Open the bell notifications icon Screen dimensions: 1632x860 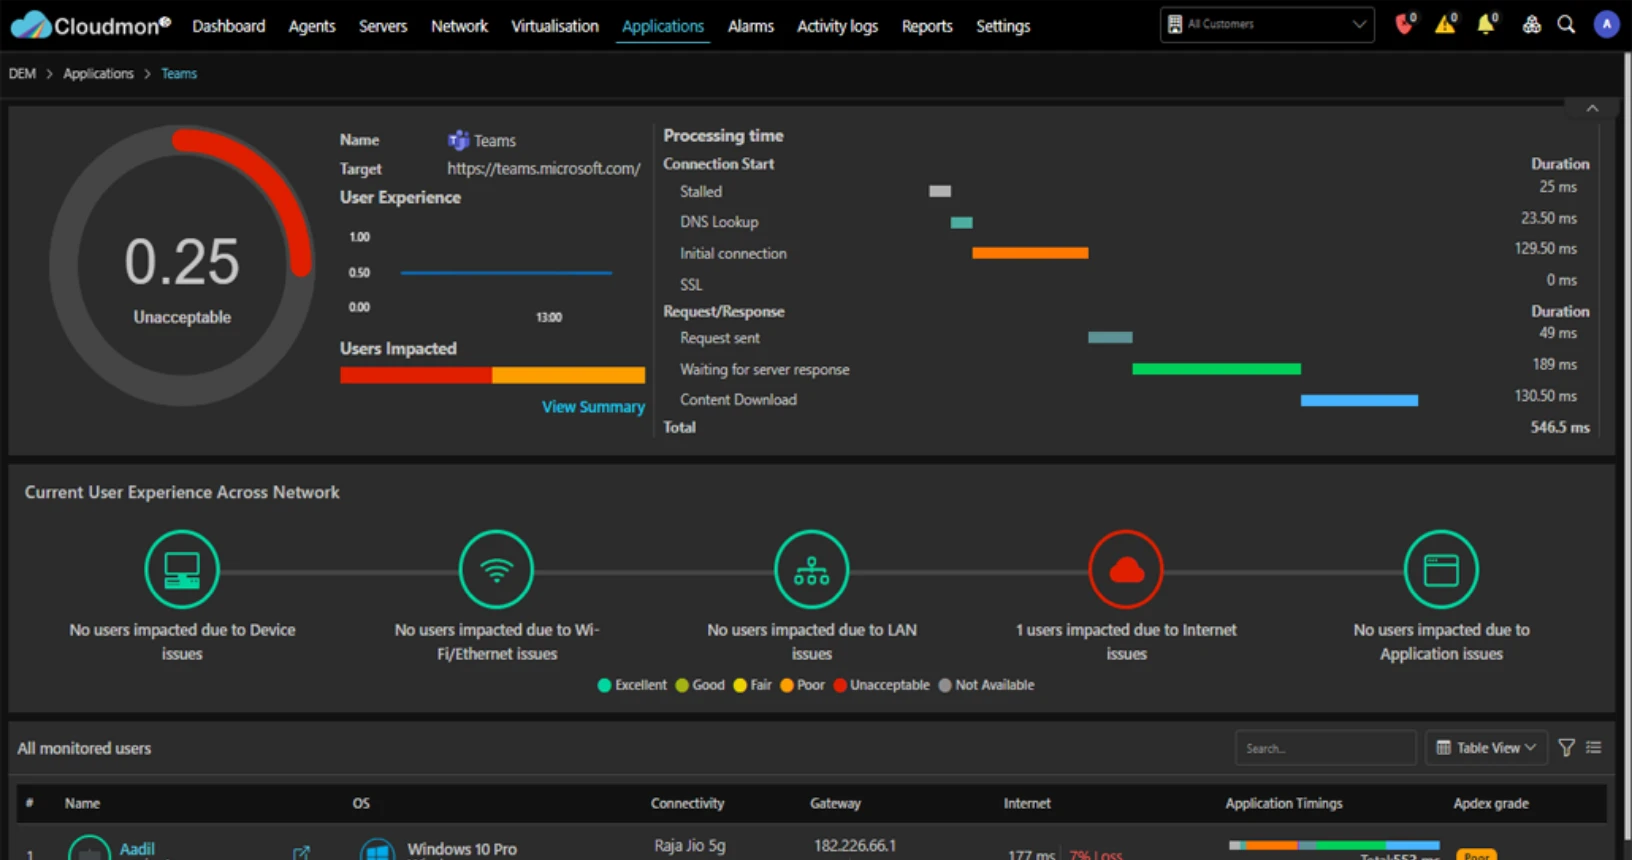1487,24
